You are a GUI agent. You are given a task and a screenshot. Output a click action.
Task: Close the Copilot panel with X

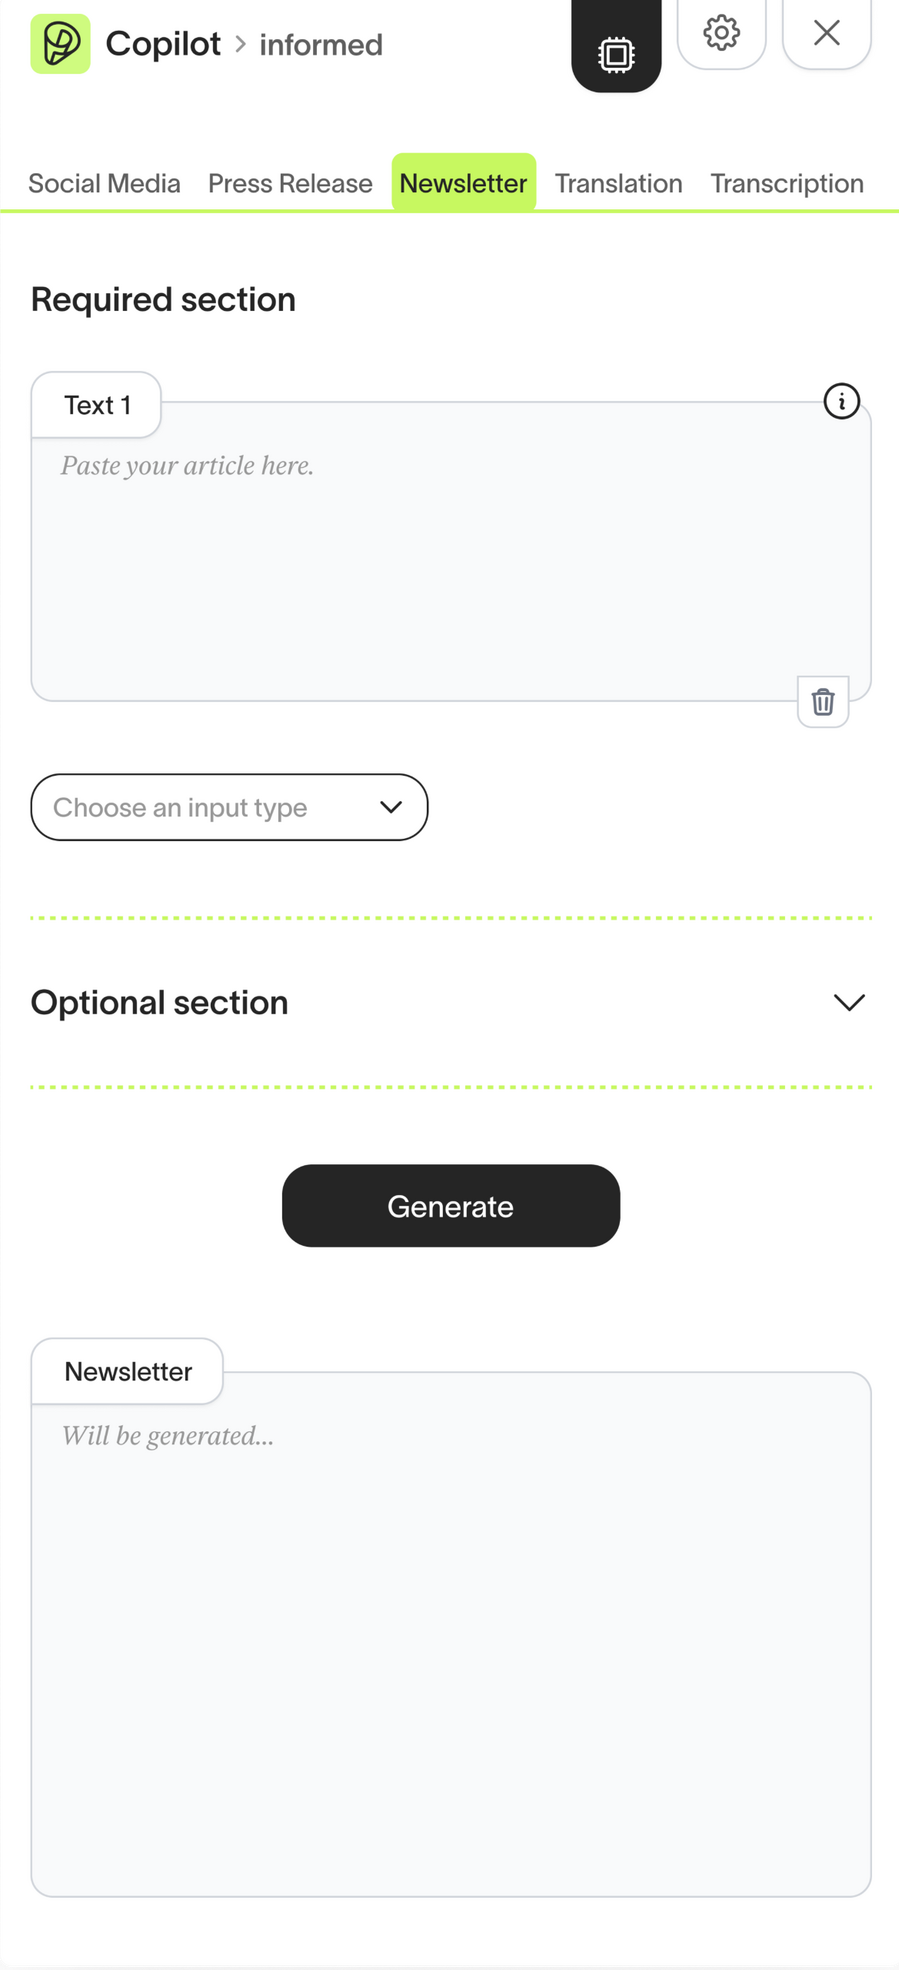click(826, 33)
